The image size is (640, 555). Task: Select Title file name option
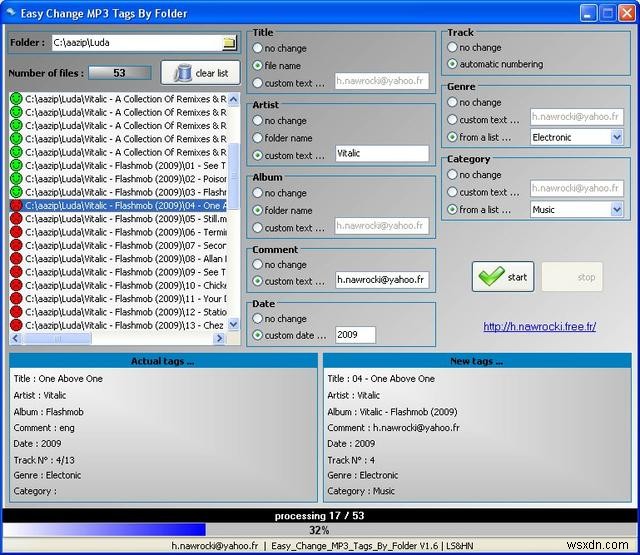tap(258, 65)
